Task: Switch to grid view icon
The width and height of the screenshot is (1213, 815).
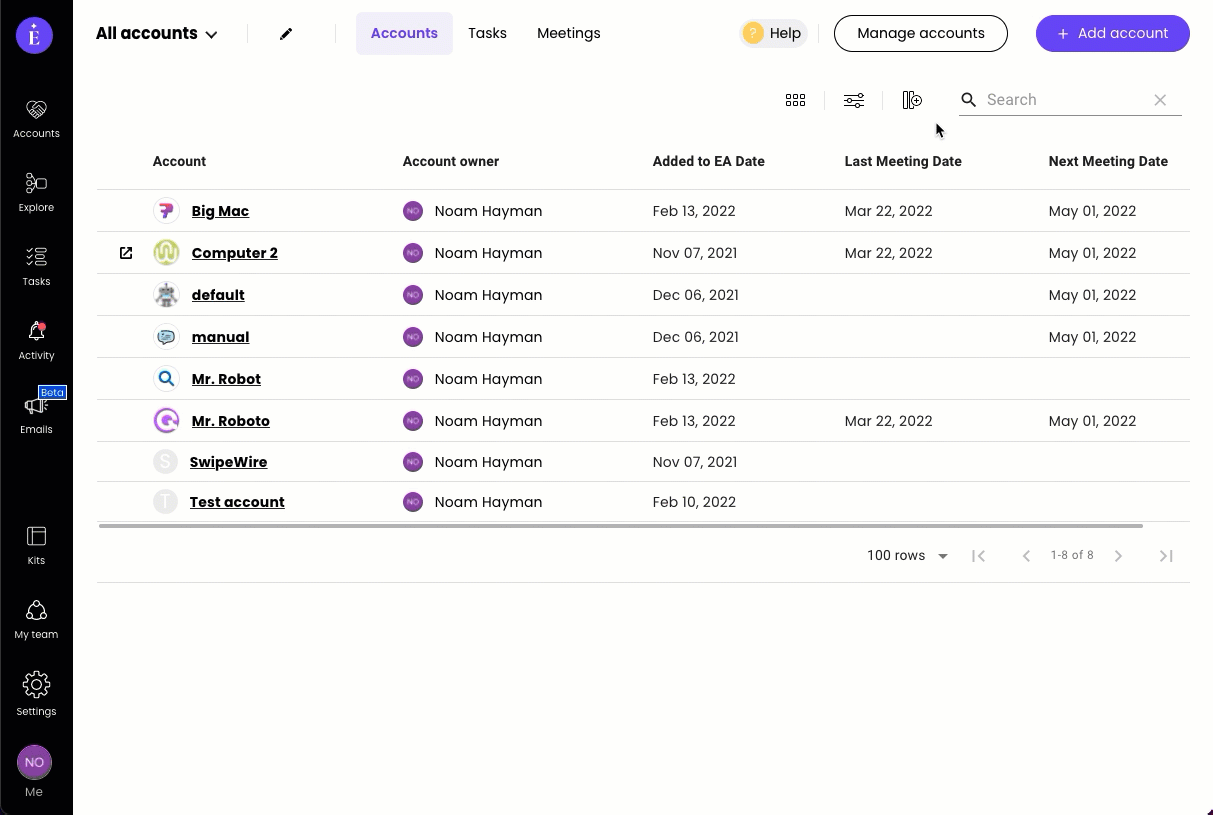Action: click(x=795, y=100)
